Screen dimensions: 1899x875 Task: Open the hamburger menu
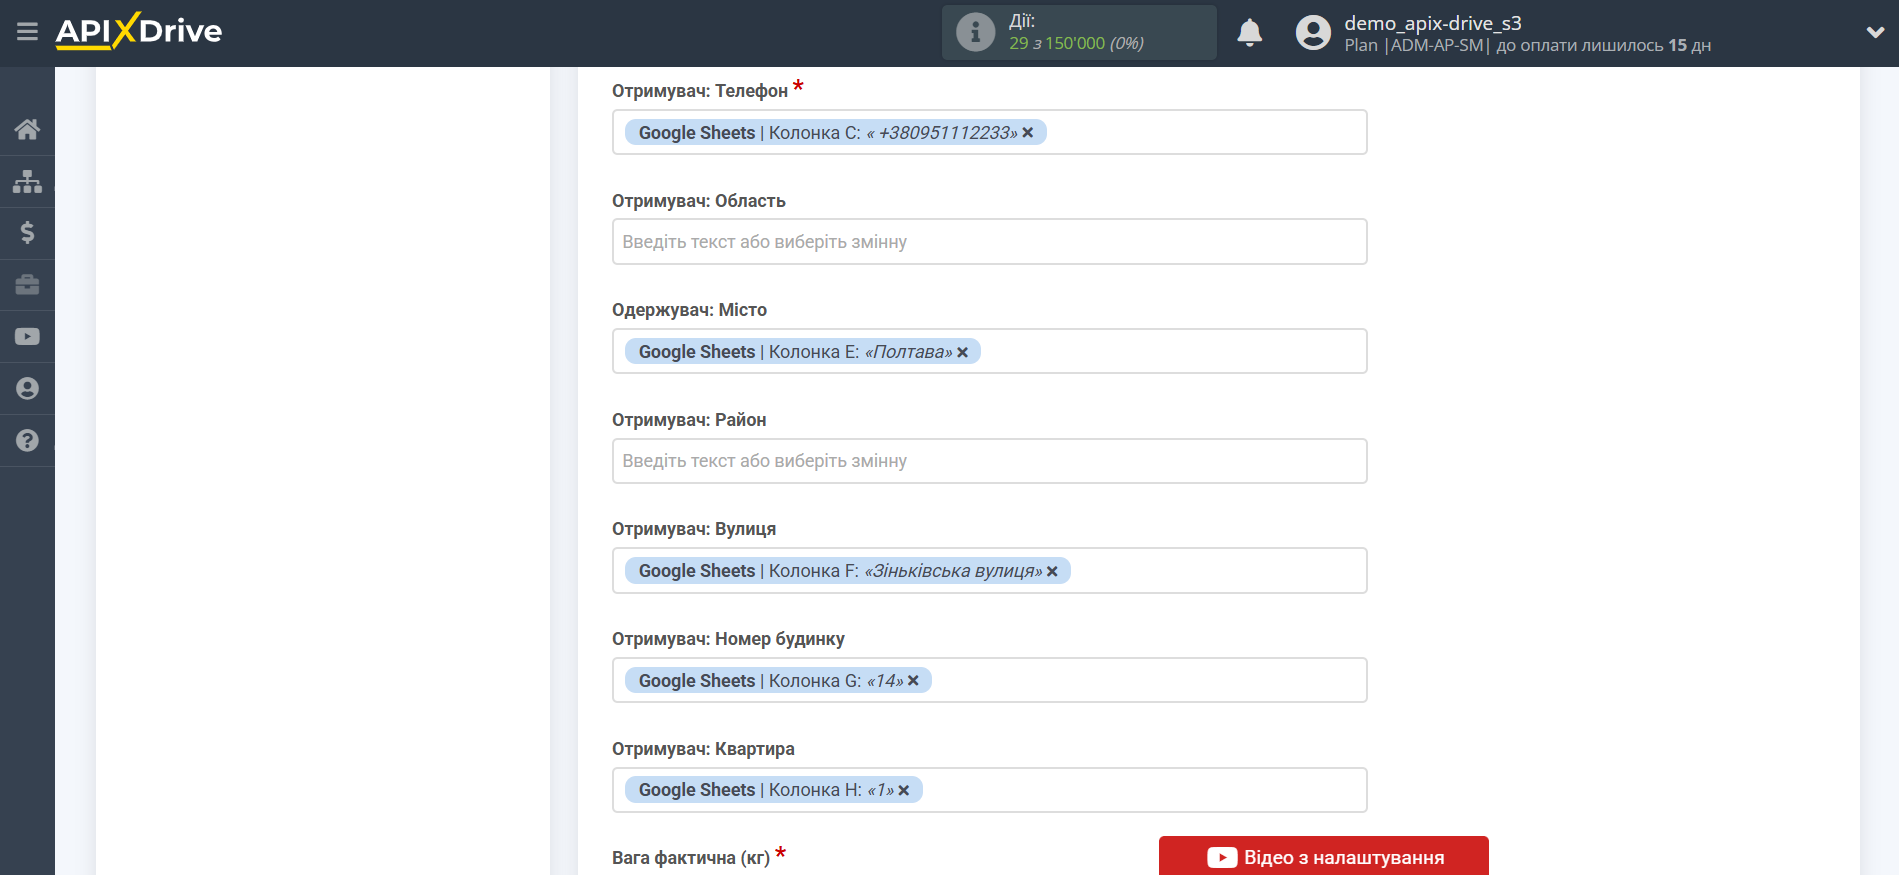tap(27, 32)
